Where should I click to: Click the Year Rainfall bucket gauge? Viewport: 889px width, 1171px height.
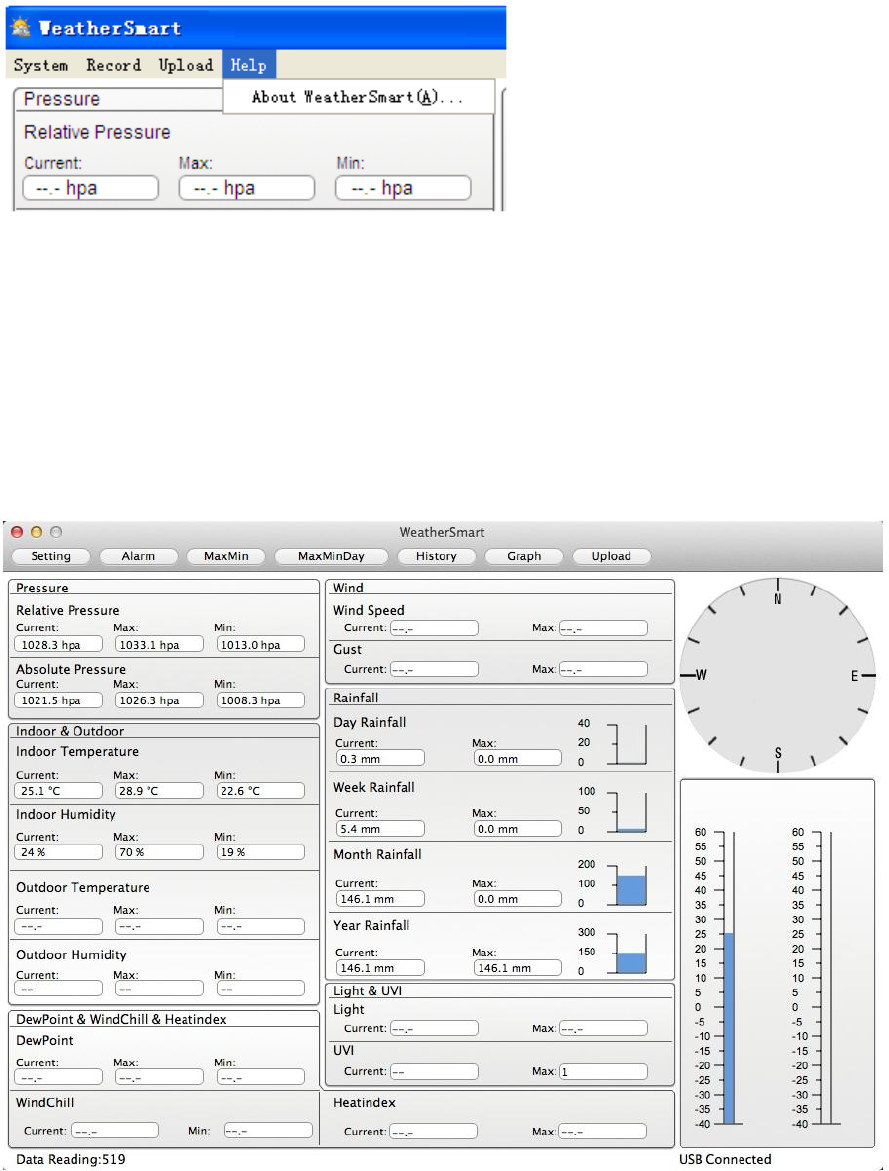[631, 953]
